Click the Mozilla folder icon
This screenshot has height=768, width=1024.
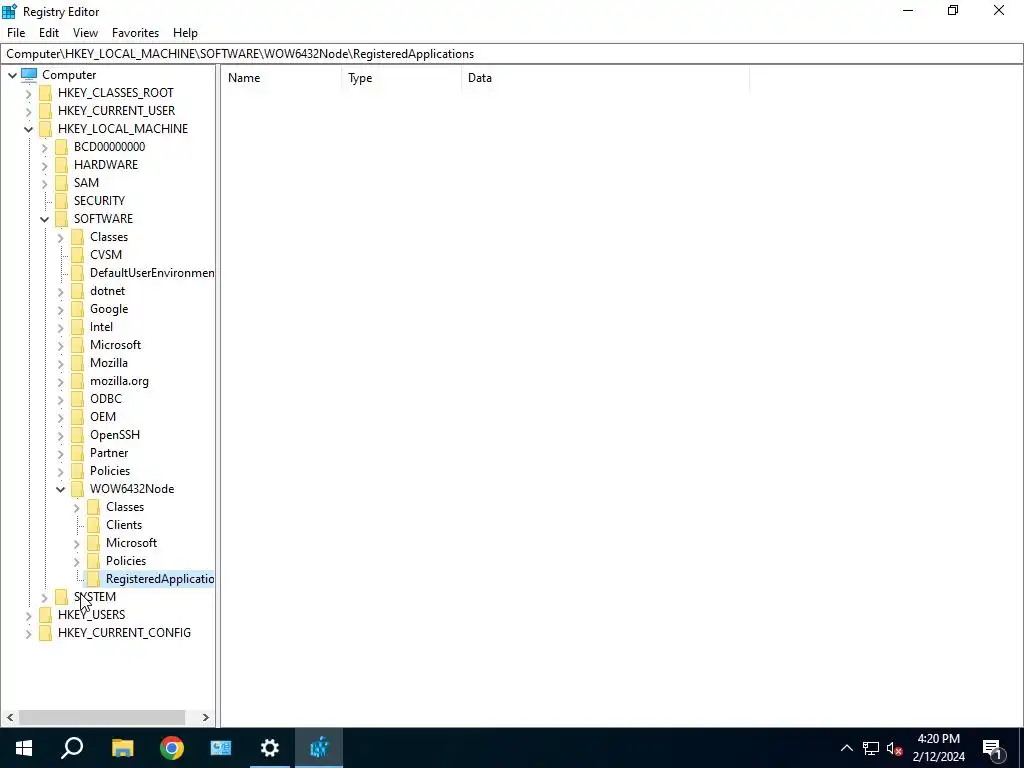point(78,362)
